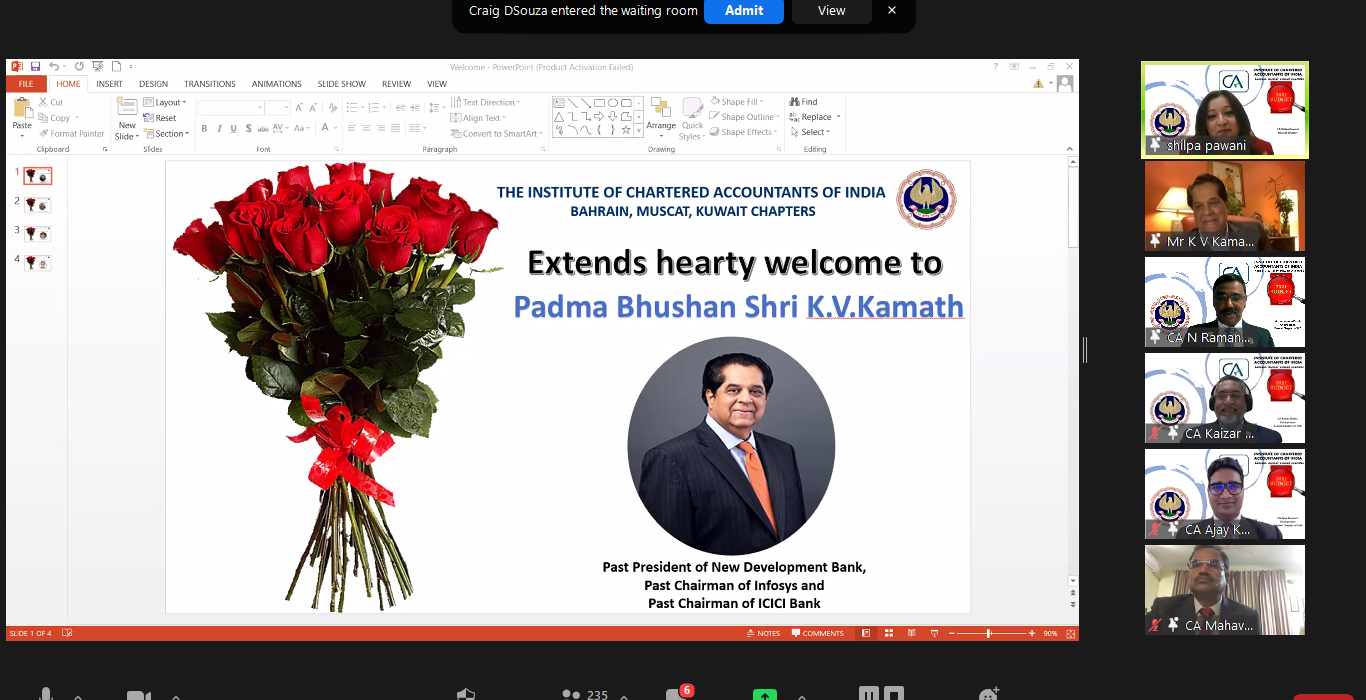The image size is (1366, 700).
Task: Start Slide Show from status bar icon
Action: [x=933, y=633]
